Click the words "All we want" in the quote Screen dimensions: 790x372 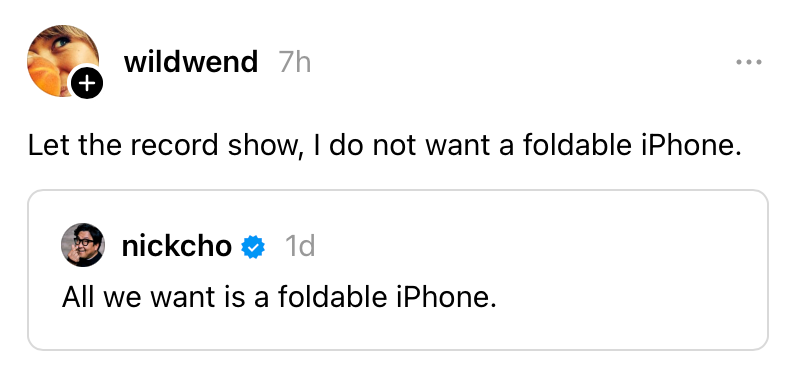point(139,297)
